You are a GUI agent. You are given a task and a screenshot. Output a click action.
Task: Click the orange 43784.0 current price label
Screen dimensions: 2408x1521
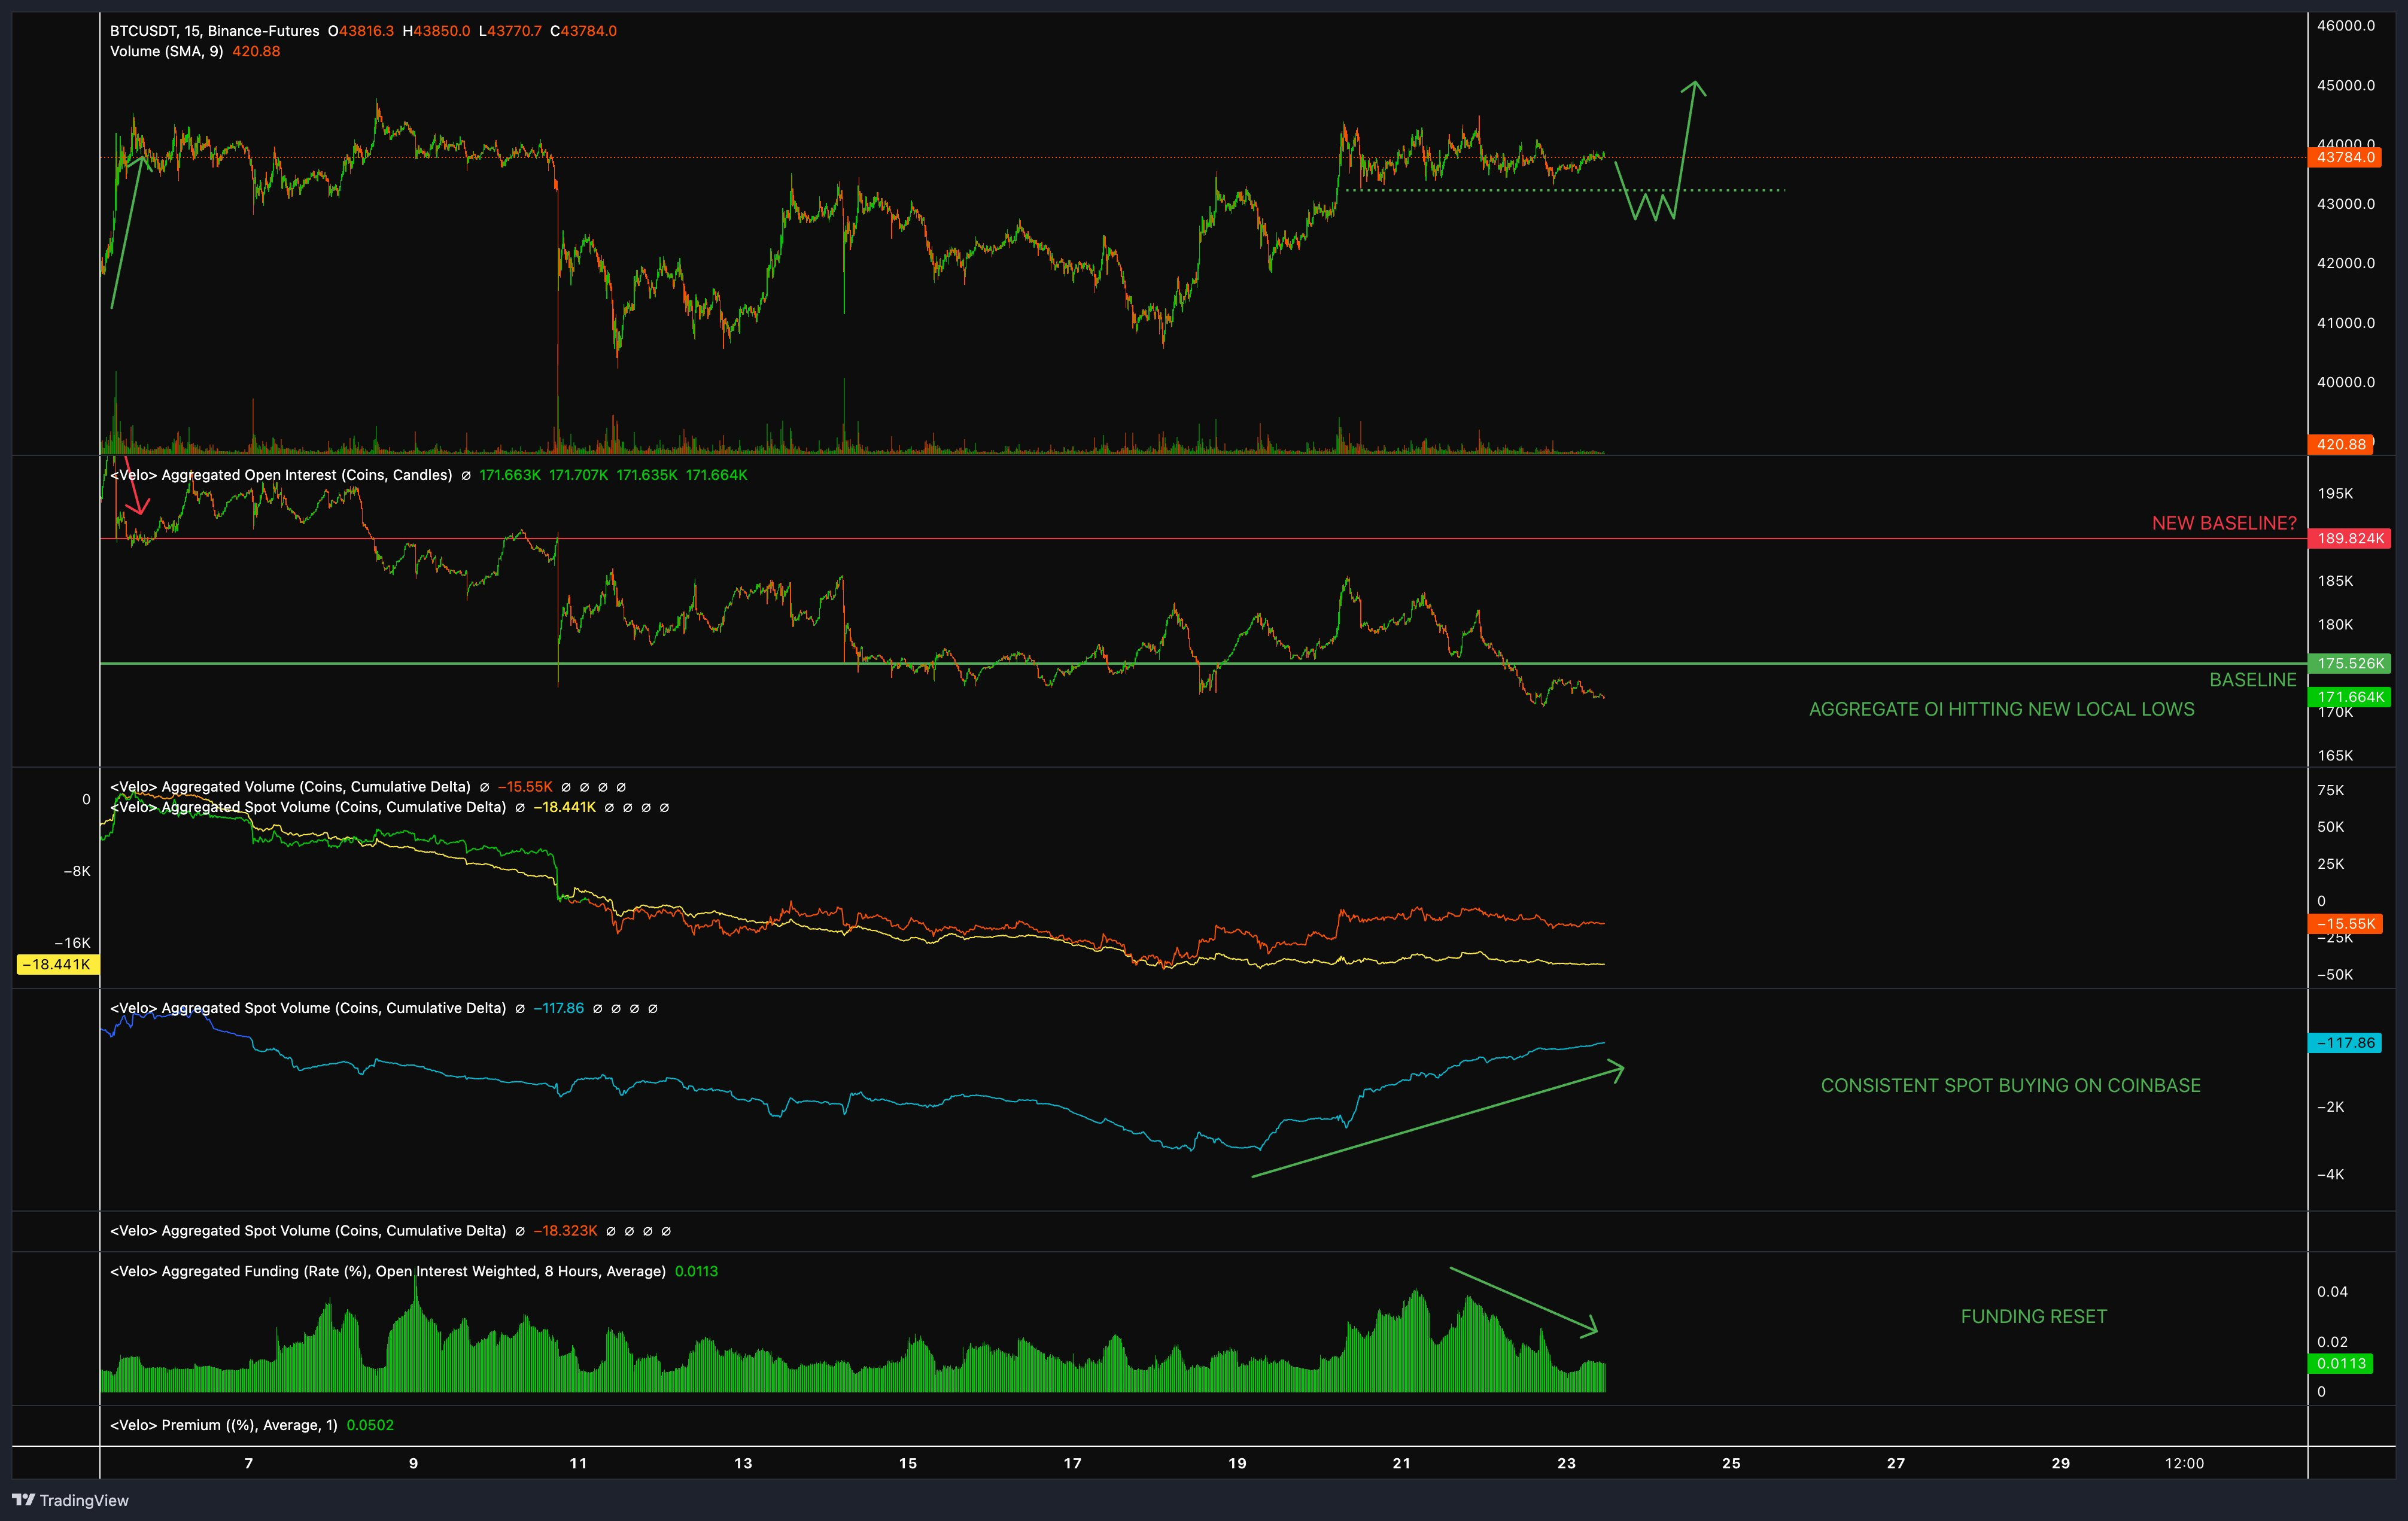(2345, 157)
